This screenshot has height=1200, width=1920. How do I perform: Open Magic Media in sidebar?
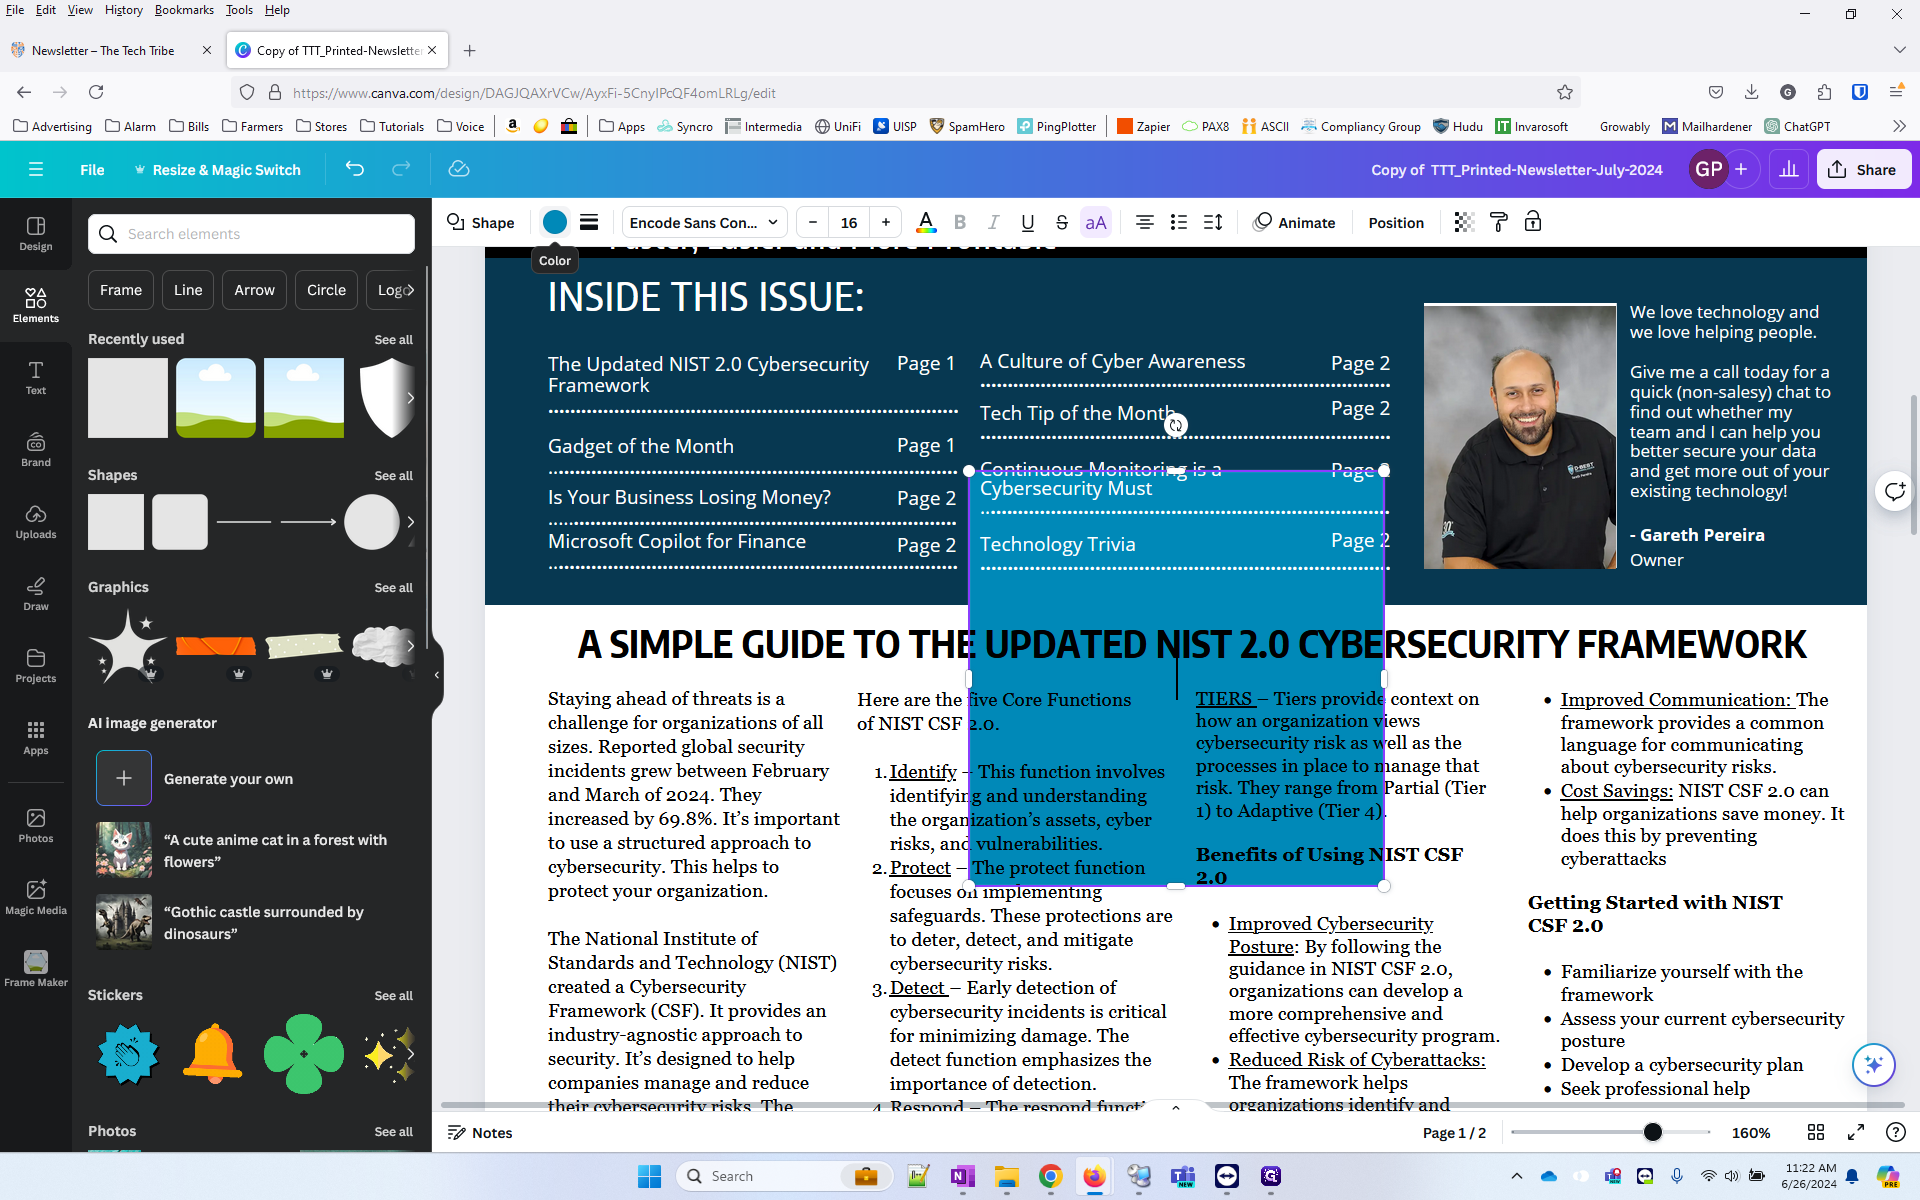tap(36, 898)
